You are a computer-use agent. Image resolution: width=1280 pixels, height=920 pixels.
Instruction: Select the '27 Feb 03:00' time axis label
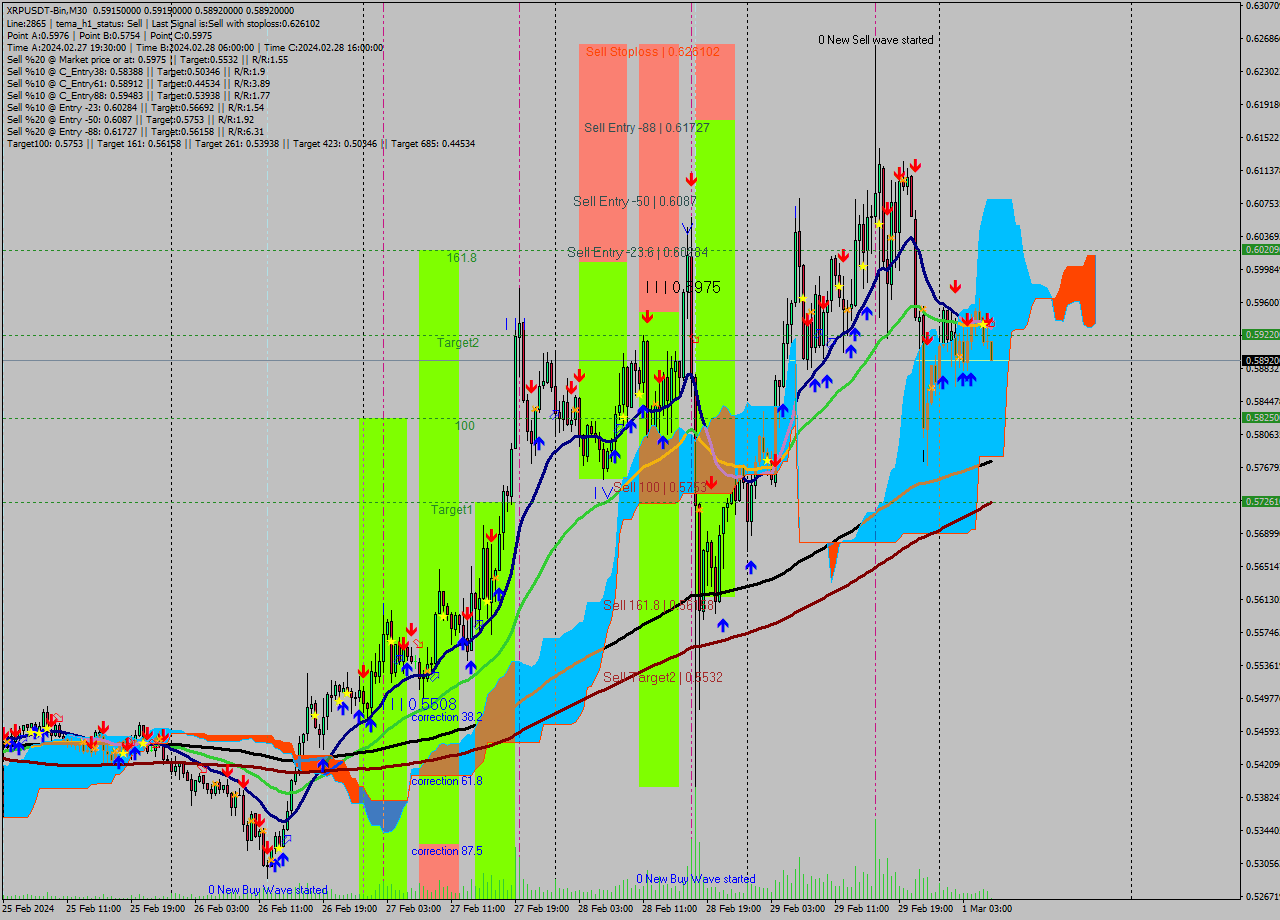(414, 909)
